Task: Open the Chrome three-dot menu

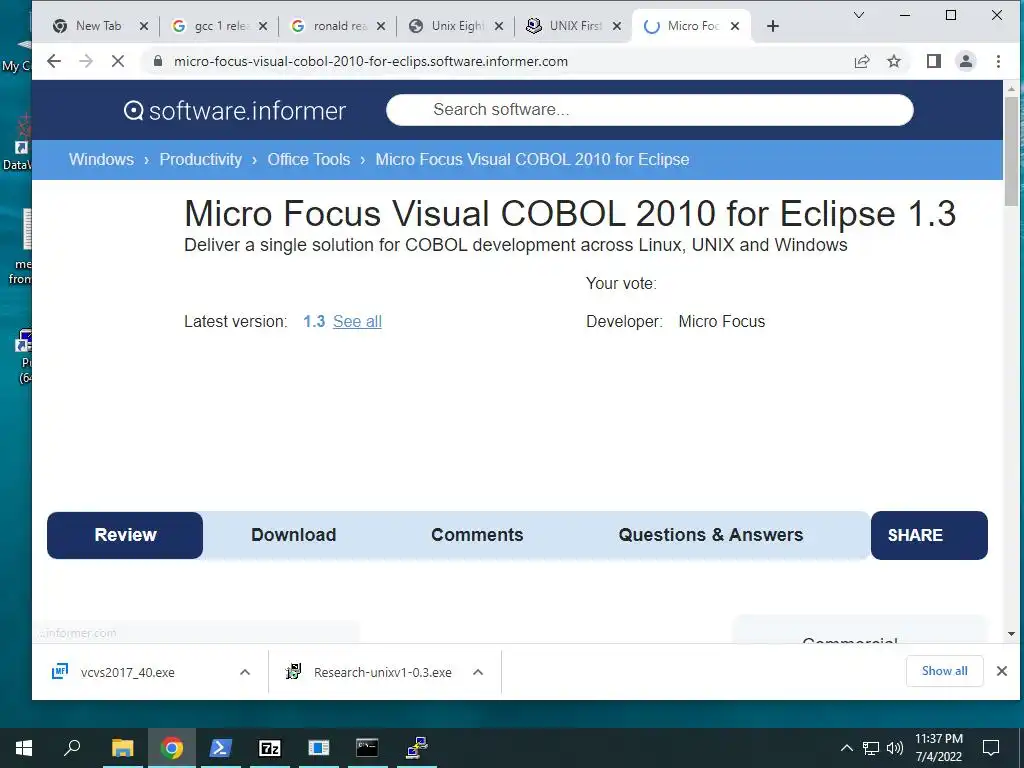Action: [998, 61]
